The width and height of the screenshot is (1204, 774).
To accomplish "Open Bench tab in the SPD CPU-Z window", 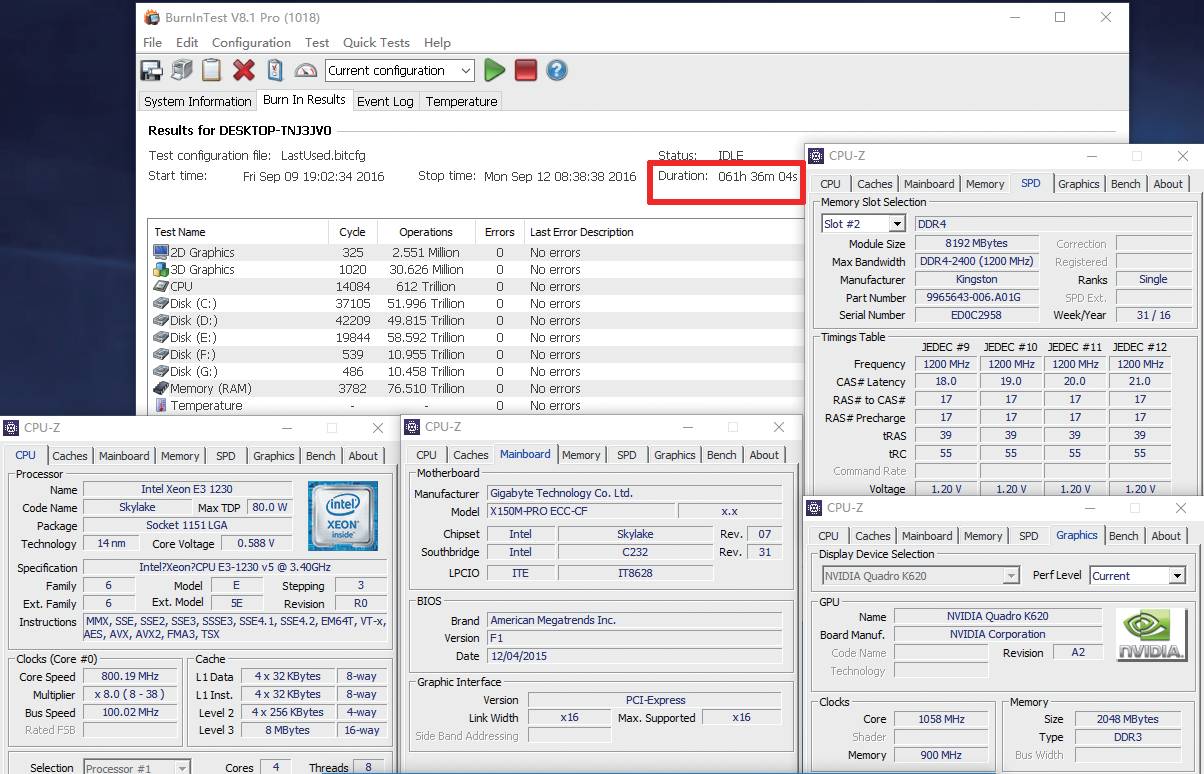I will tap(1125, 184).
